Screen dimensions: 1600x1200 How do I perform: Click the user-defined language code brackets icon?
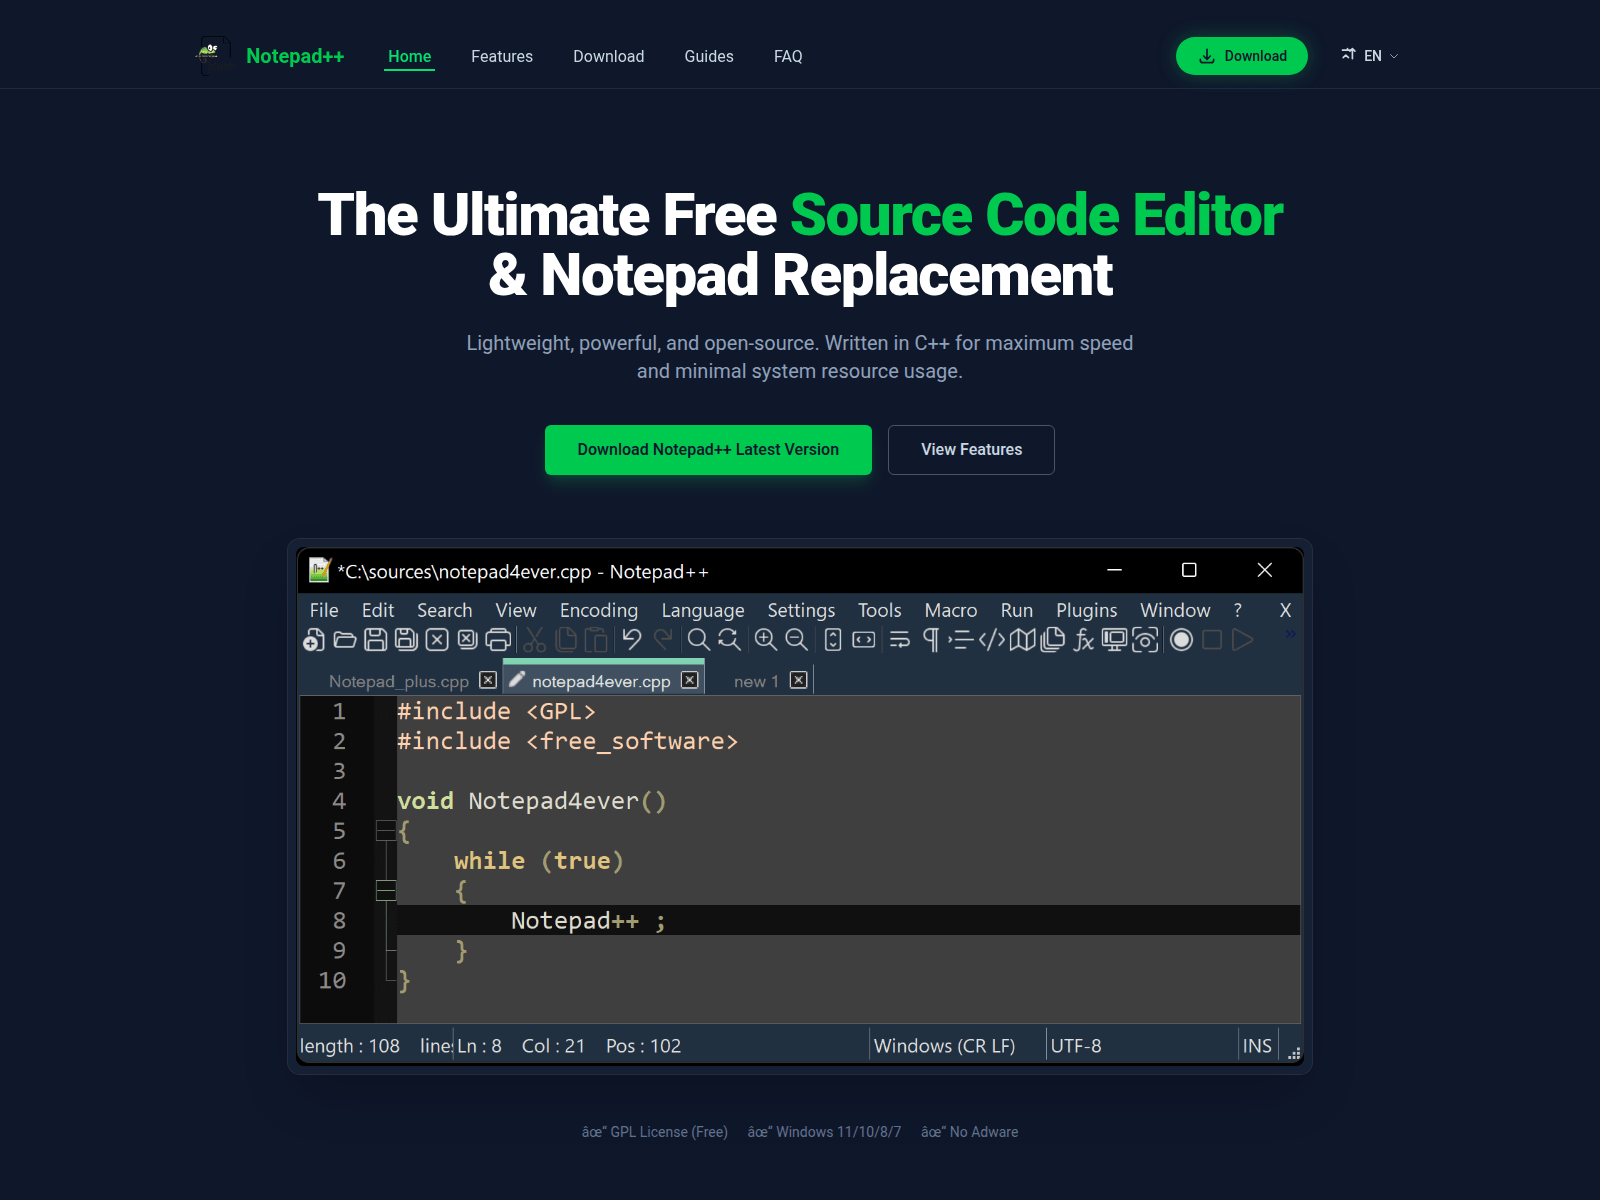click(x=992, y=640)
